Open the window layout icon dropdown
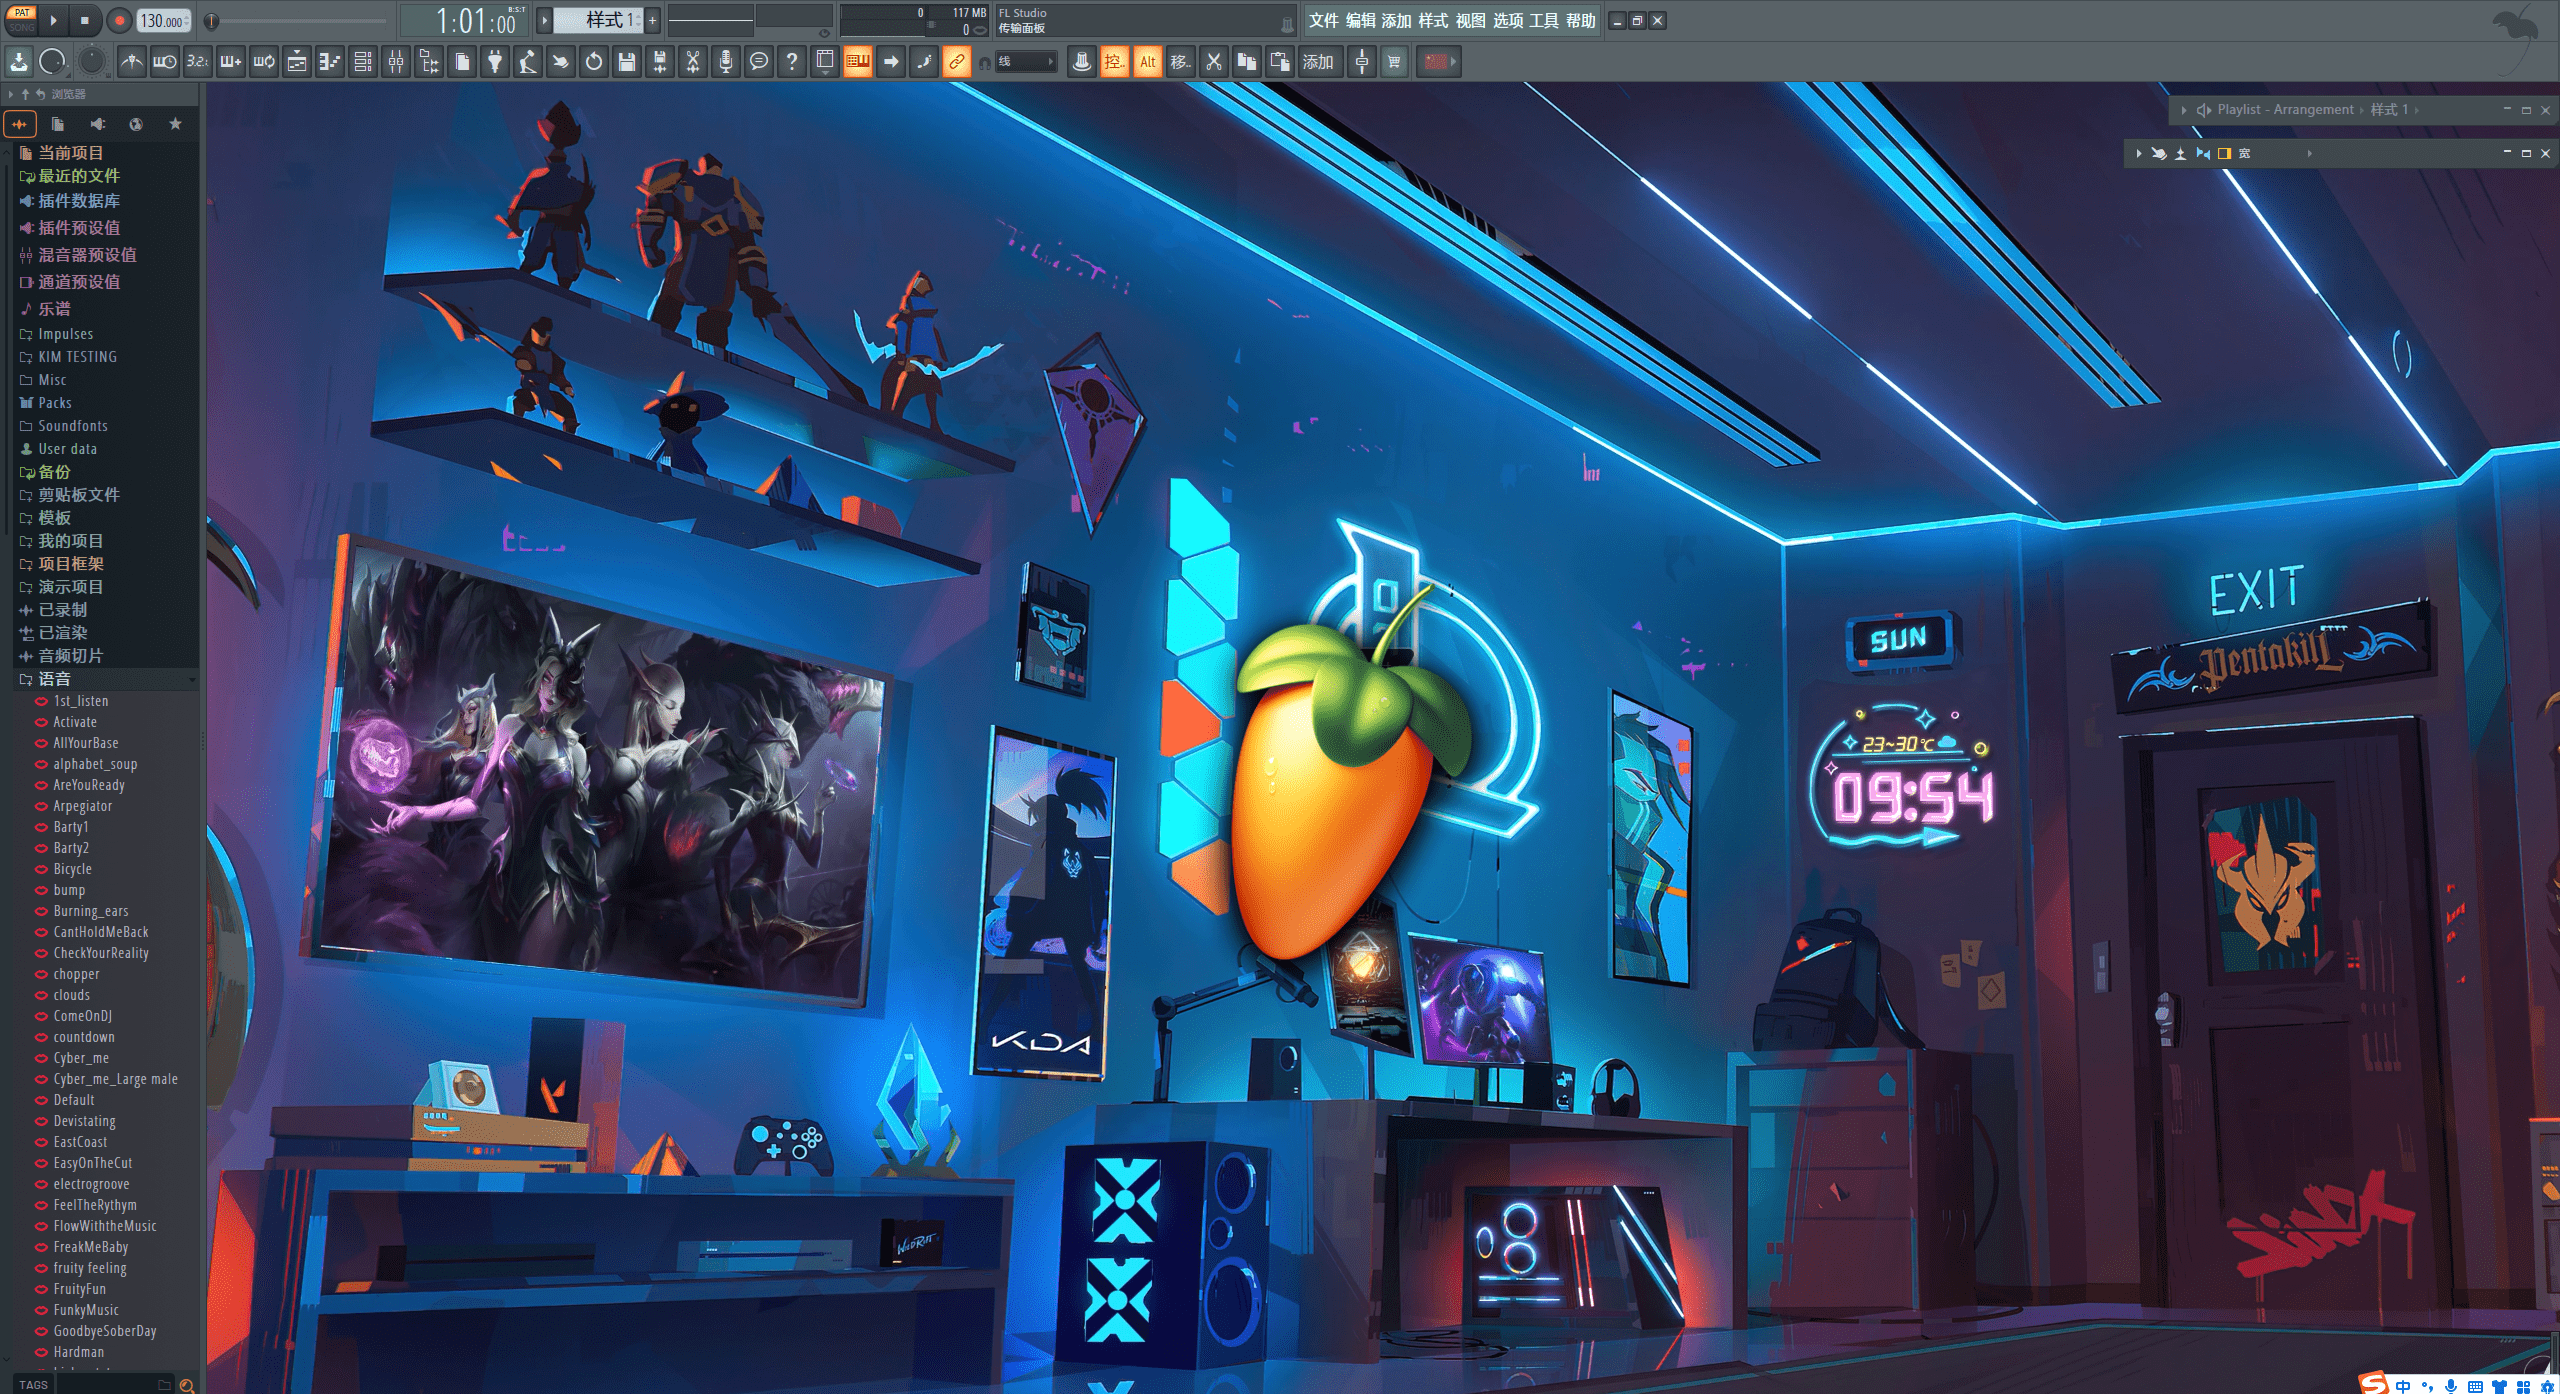Viewport: 2560px width, 1394px height. (825, 62)
